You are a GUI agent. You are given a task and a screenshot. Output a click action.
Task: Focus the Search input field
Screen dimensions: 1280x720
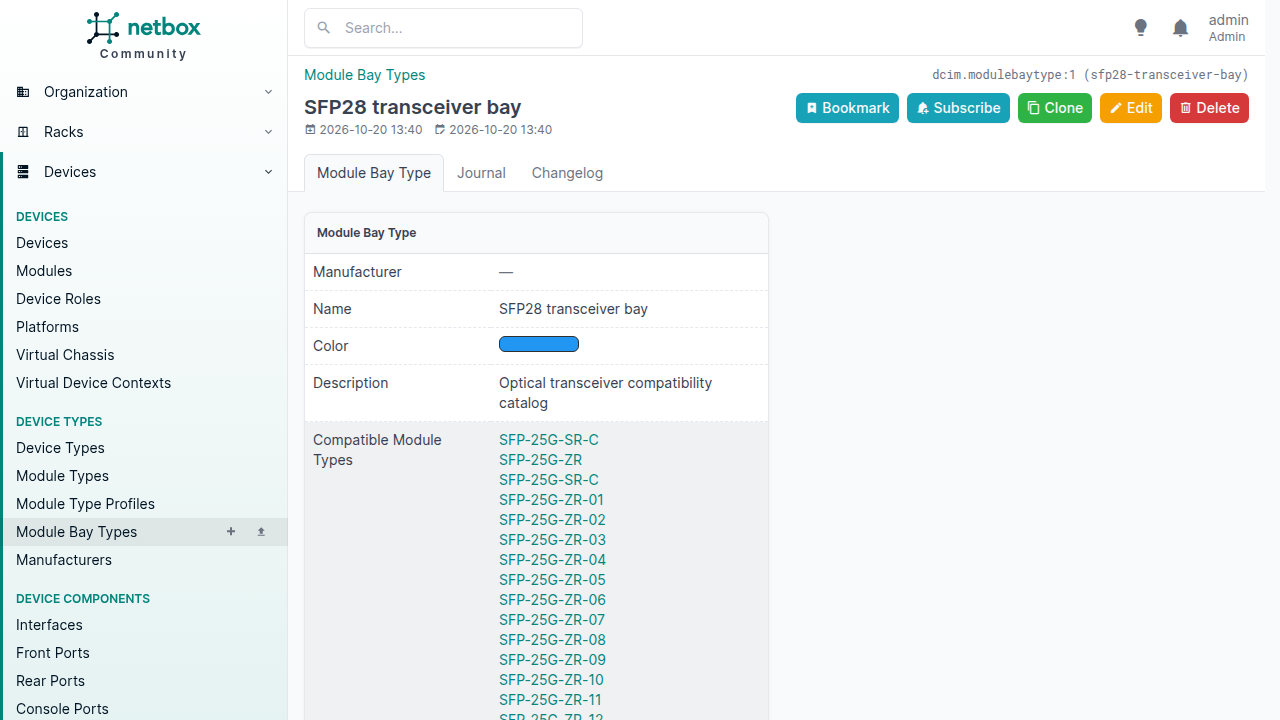pyautogui.click(x=443, y=28)
